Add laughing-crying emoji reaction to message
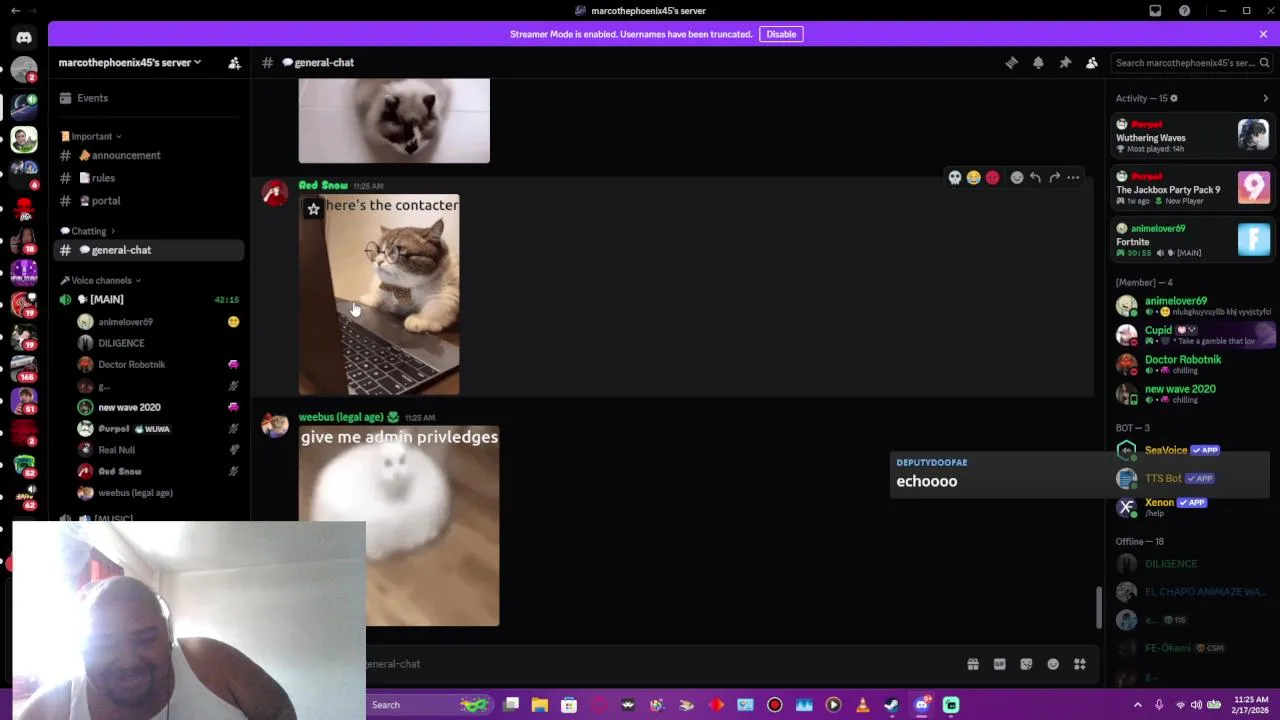Image resolution: width=1280 pixels, height=720 pixels. pyautogui.click(x=973, y=178)
